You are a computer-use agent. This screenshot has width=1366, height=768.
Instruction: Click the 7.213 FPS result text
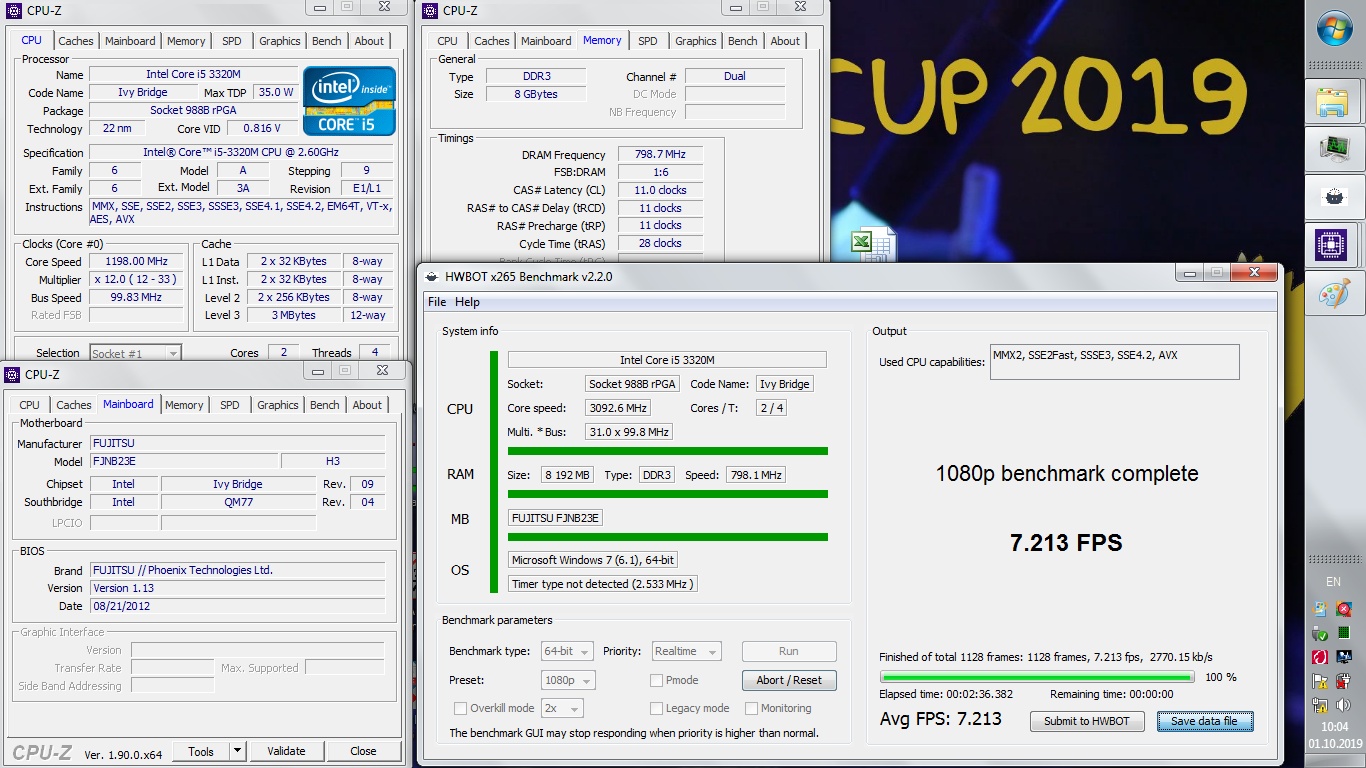[1066, 543]
